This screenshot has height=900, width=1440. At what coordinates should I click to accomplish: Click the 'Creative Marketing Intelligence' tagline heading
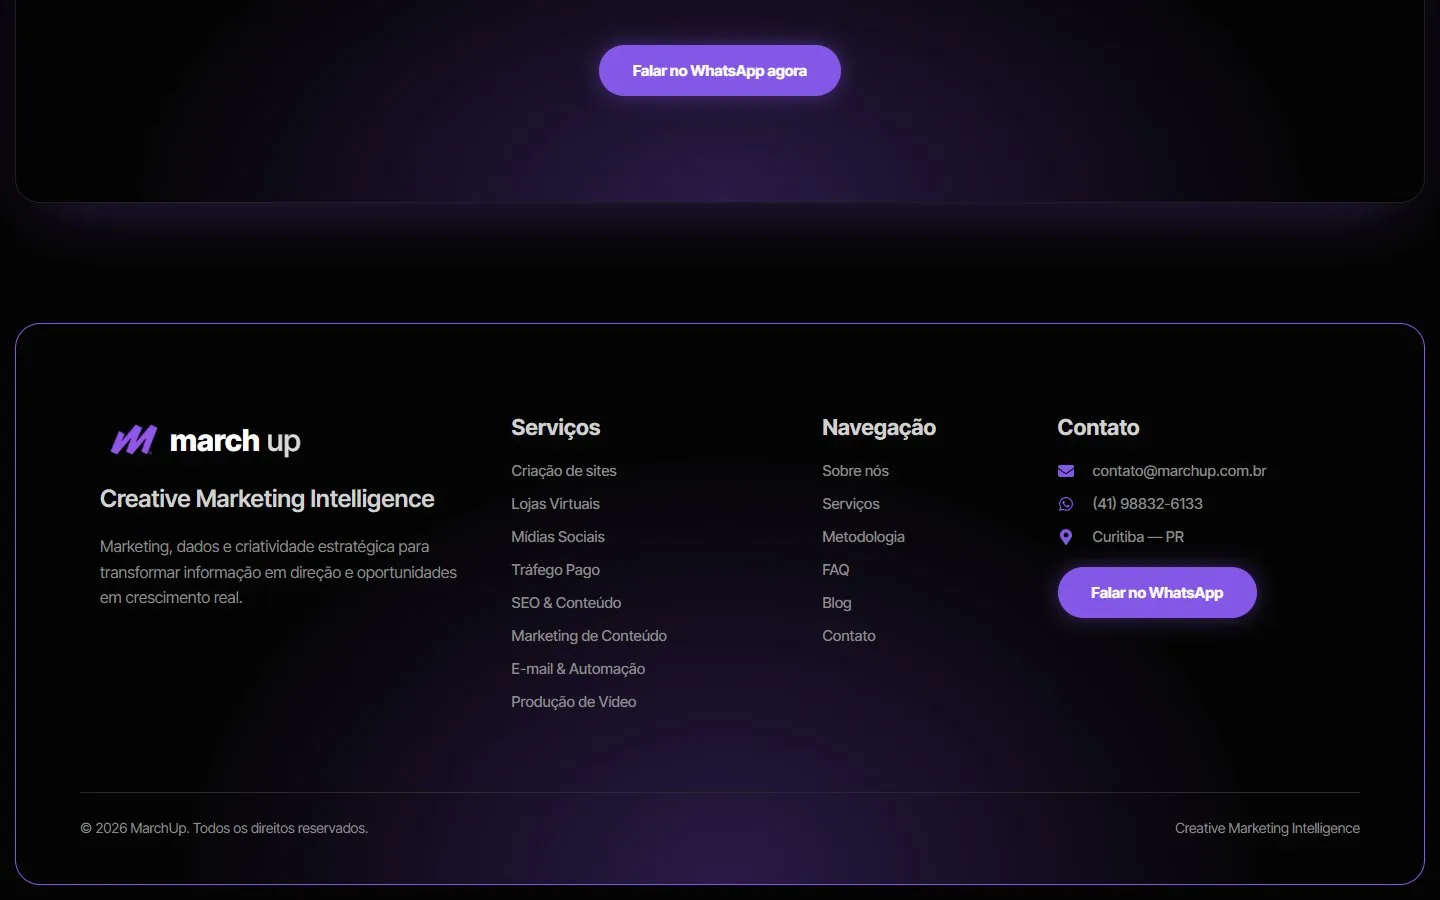267,499
